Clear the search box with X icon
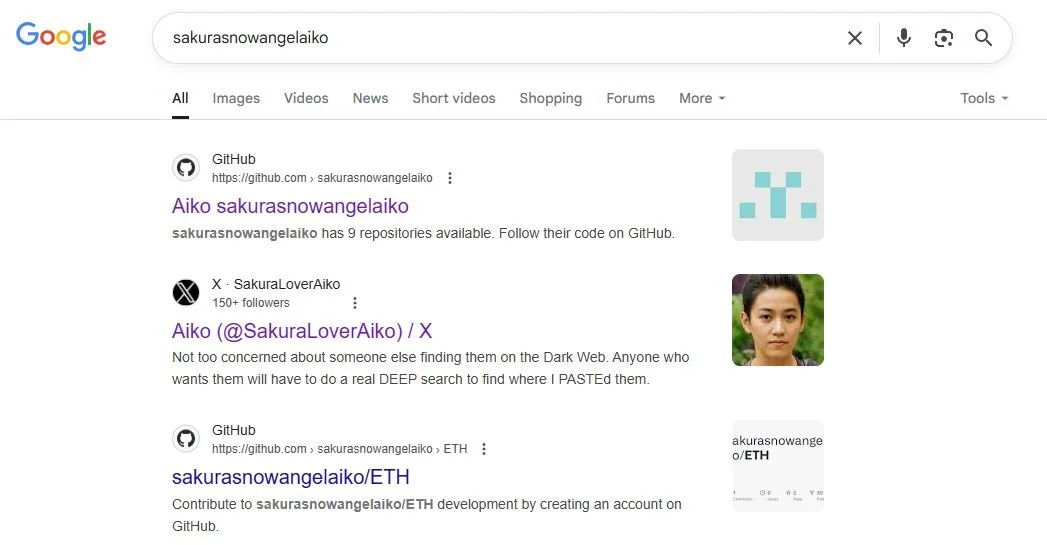 click(855, 38)
